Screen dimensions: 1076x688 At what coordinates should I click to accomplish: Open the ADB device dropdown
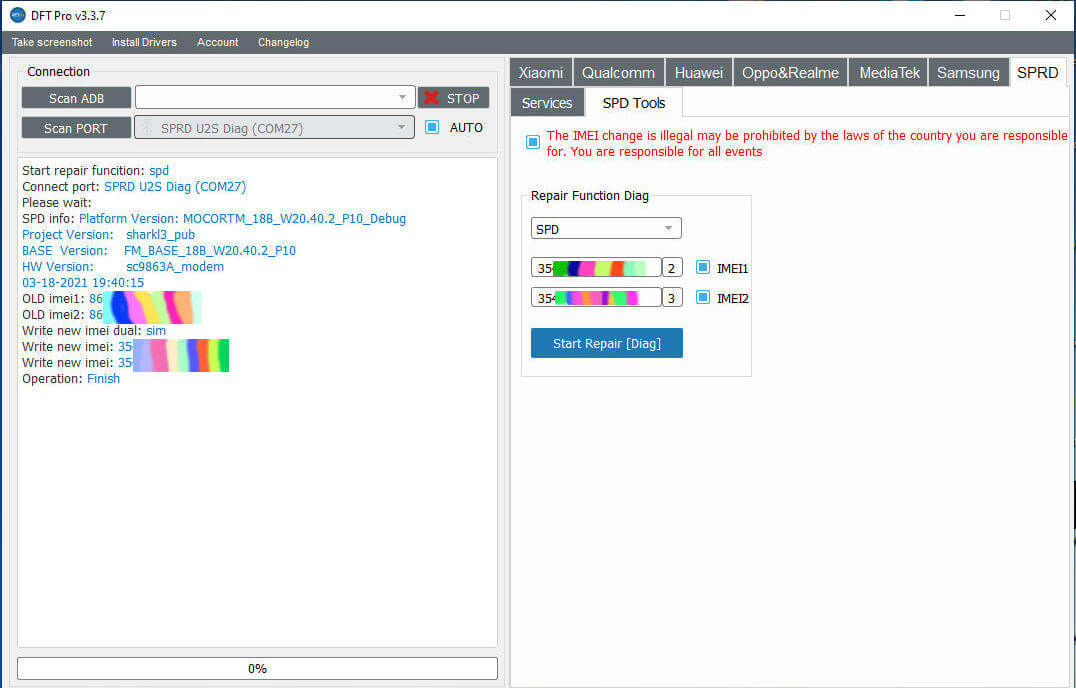point(275,97)
